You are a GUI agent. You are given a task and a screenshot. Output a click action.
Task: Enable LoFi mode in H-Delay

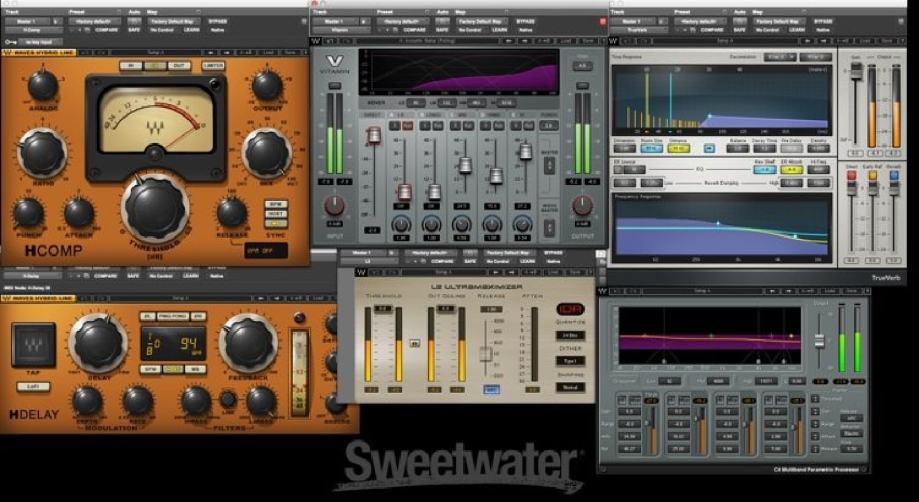tap(33, 387)
